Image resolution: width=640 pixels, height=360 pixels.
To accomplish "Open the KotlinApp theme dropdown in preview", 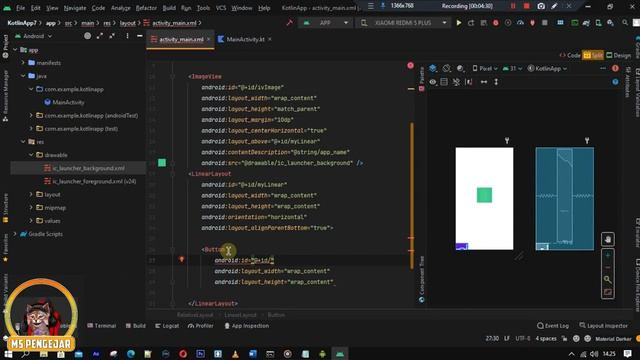I will pos(547,69).
